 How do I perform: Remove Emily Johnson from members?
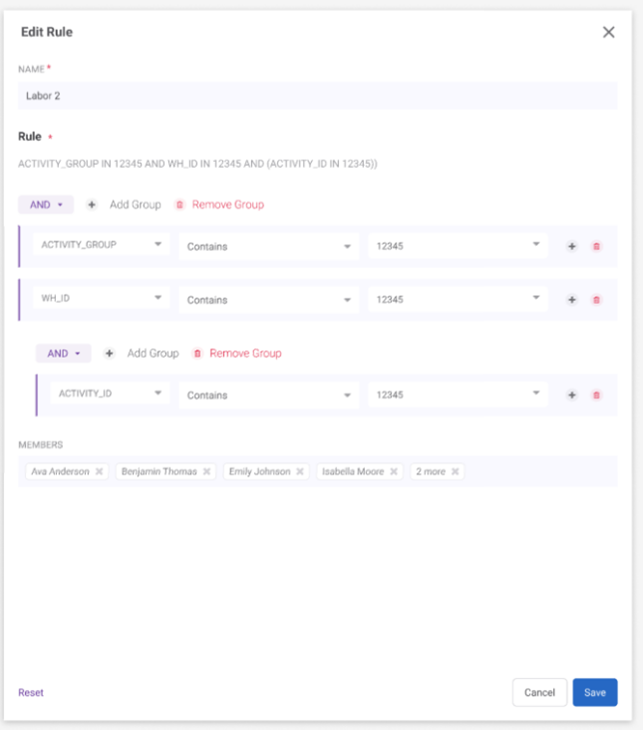tap(300, 471)
